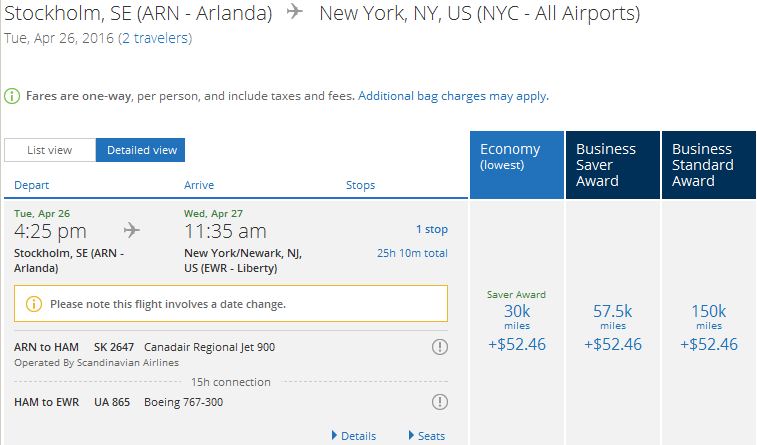Click the green fares information icon
This screenshot has height=445, width=757.
point(12,96)
